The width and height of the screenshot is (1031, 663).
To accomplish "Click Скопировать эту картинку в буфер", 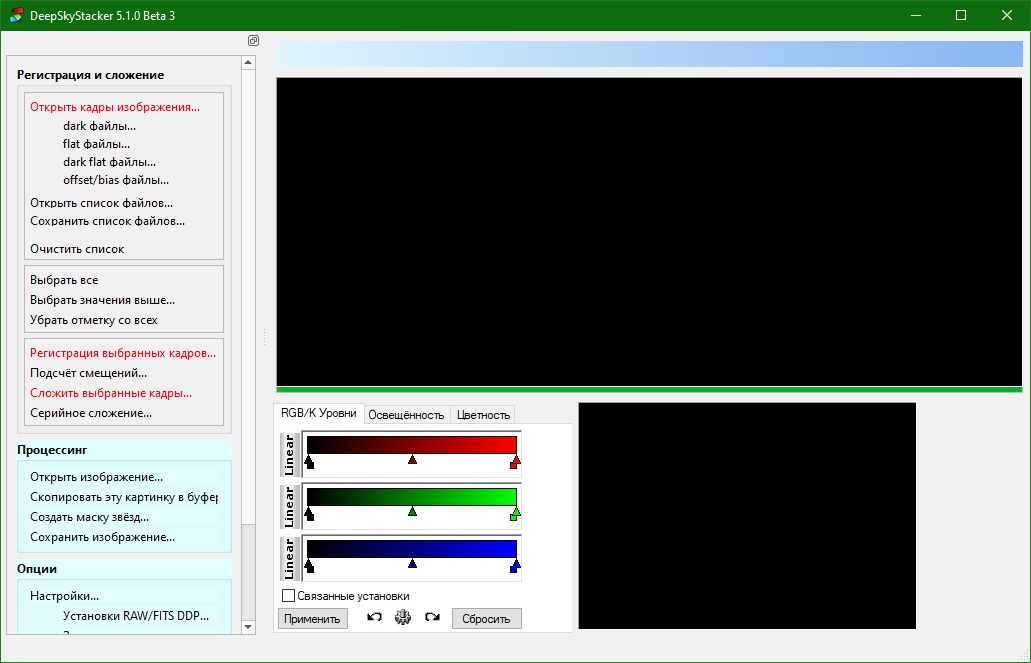I will point(124,497).
